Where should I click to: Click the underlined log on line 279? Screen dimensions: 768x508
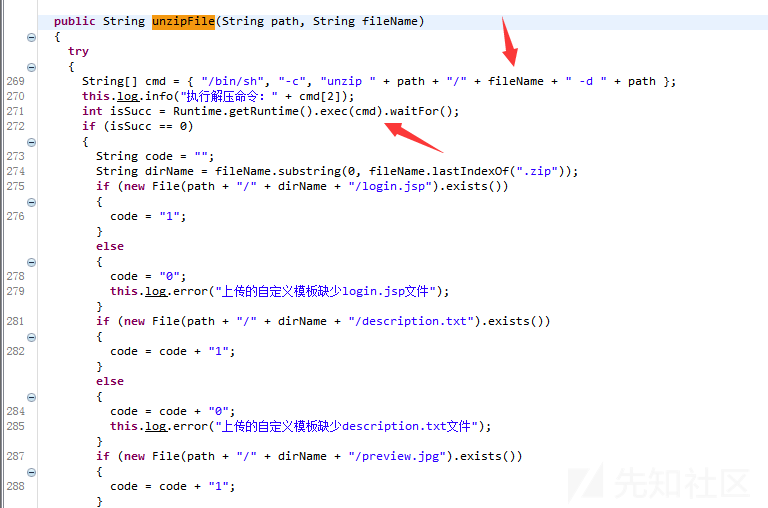pos(156,291)
